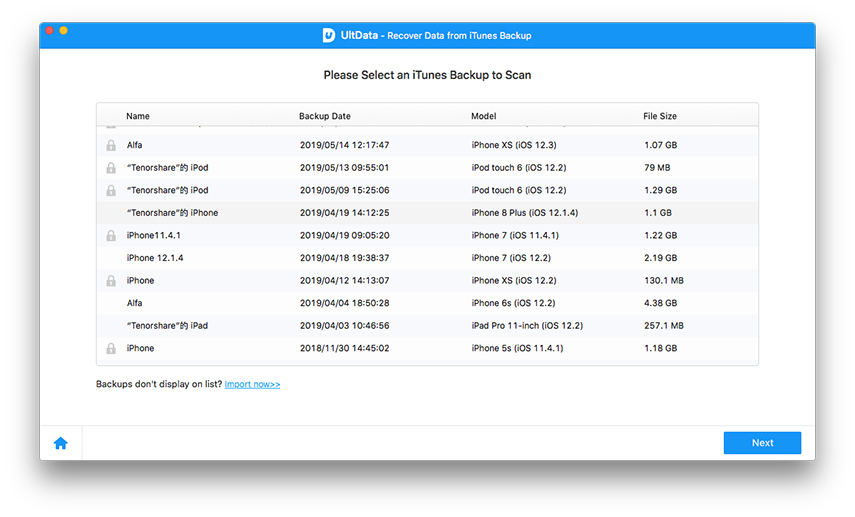Click file size '1.07 GB'

[660, 145]
